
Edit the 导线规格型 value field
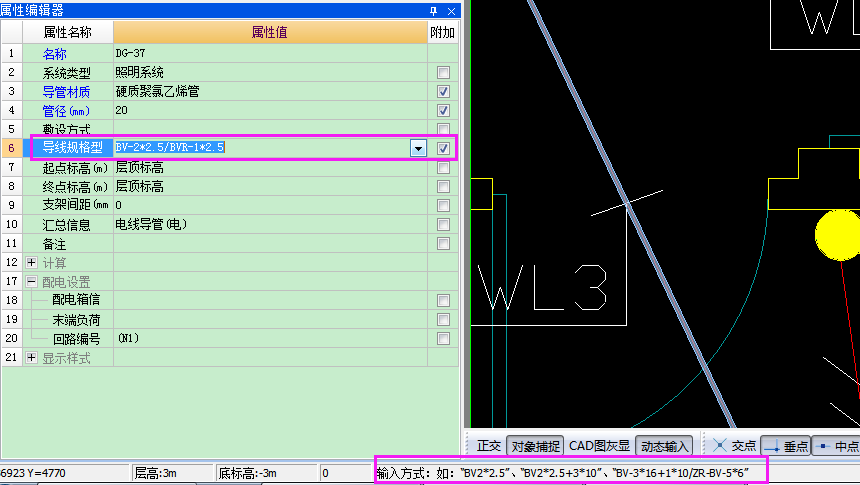[262, 148]
